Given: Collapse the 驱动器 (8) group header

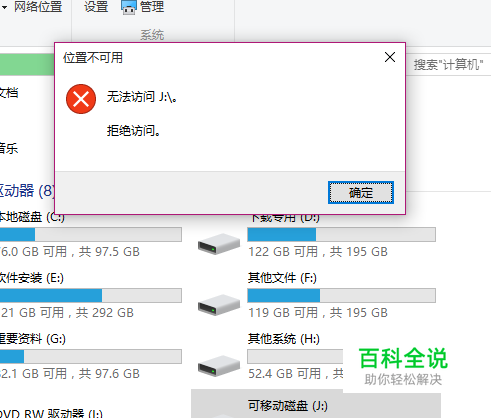Looking at the screenshot, I should point(27,191).
